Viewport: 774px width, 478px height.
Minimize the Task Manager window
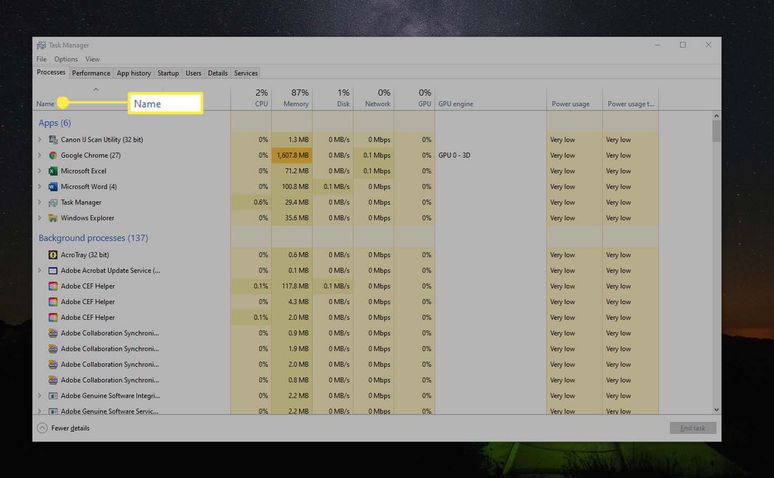(658, 45)
